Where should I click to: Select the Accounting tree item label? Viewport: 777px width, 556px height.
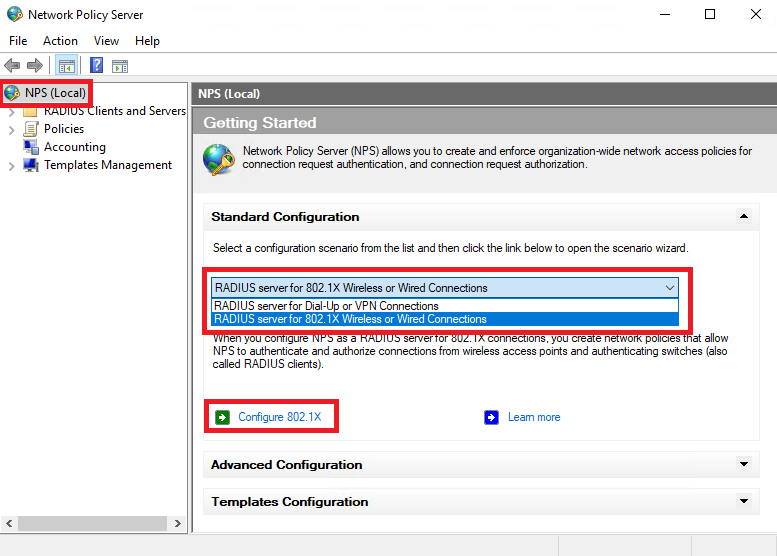pyautogui.click(x=75, y=147)
